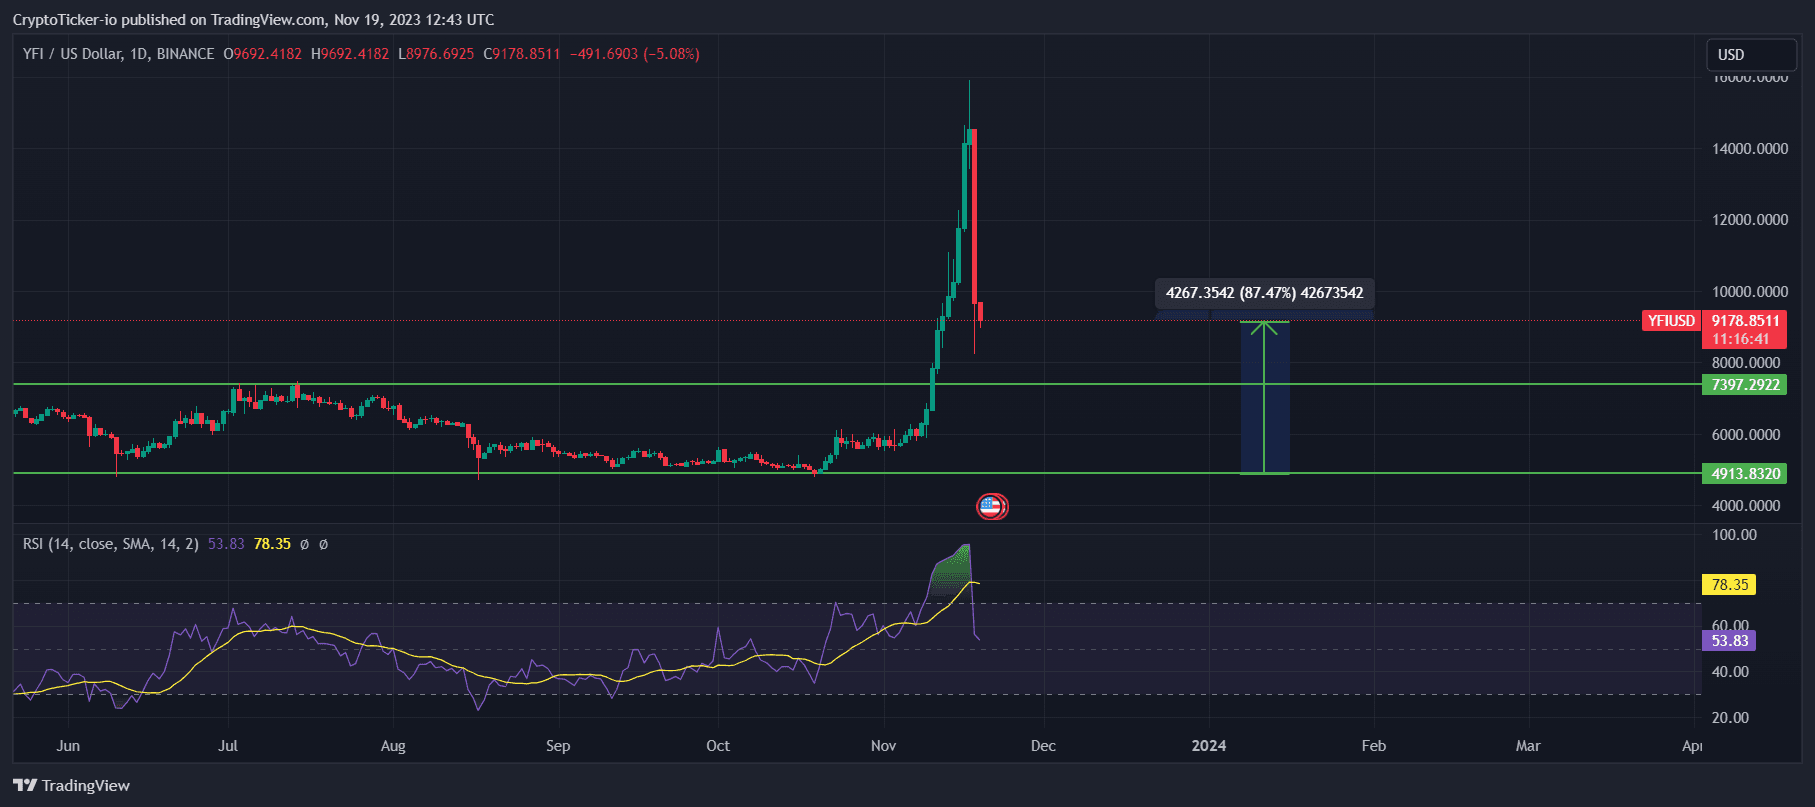The height and width of the screenshot is (807, 1815).
Task: Select the green 4913.8320 price label
Action: (x=1744, y=473)
